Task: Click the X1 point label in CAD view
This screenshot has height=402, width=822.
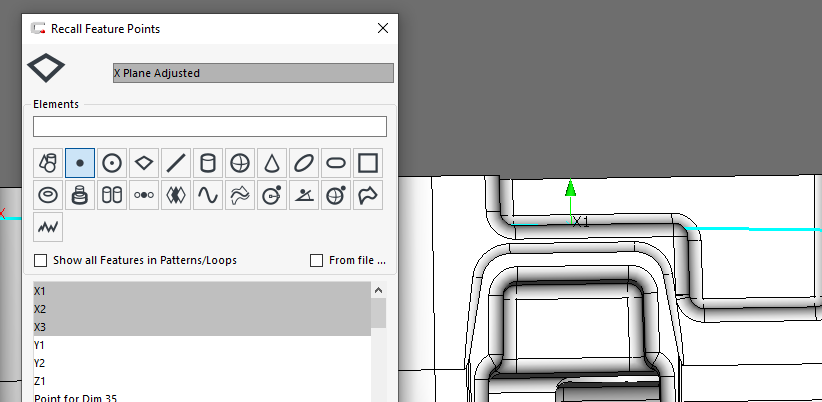Action: 581,222
